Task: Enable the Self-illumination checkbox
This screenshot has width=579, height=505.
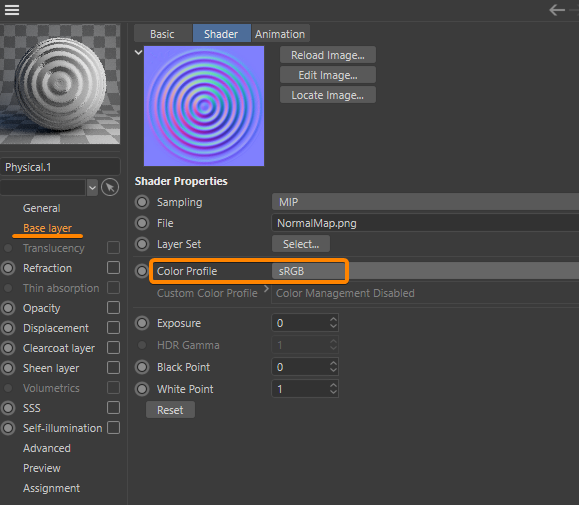Action: [113, 427]
